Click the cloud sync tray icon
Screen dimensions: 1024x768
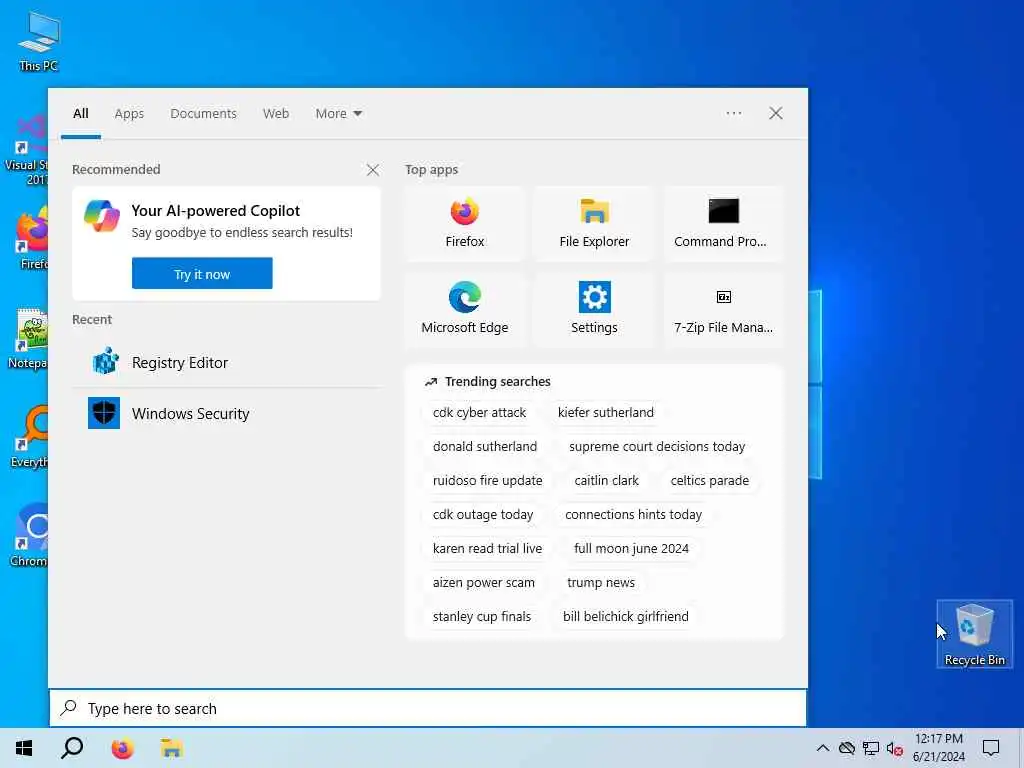(847, 748)
